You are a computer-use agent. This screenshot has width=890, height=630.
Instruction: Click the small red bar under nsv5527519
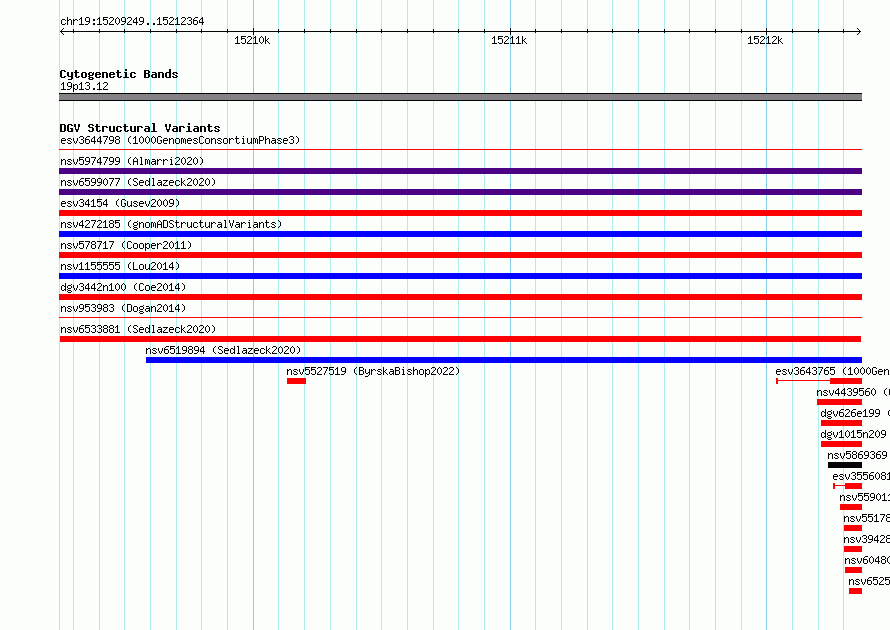[x=296, y=381]
